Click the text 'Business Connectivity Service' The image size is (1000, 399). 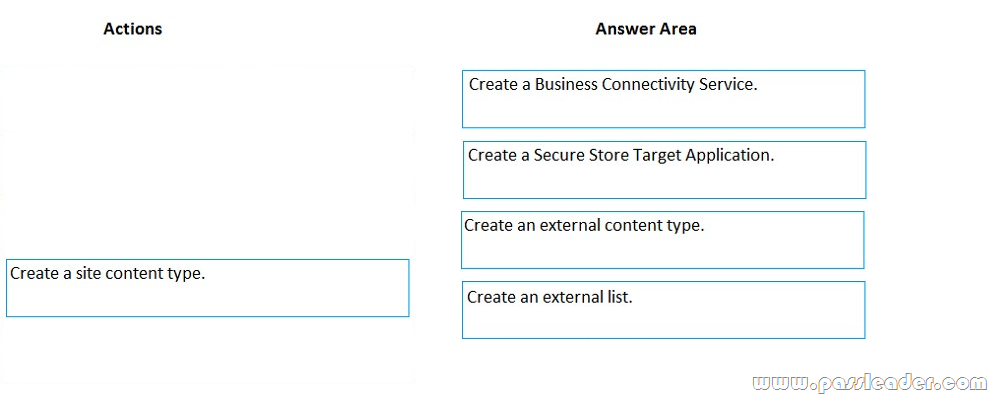click(x=646, y=85)
